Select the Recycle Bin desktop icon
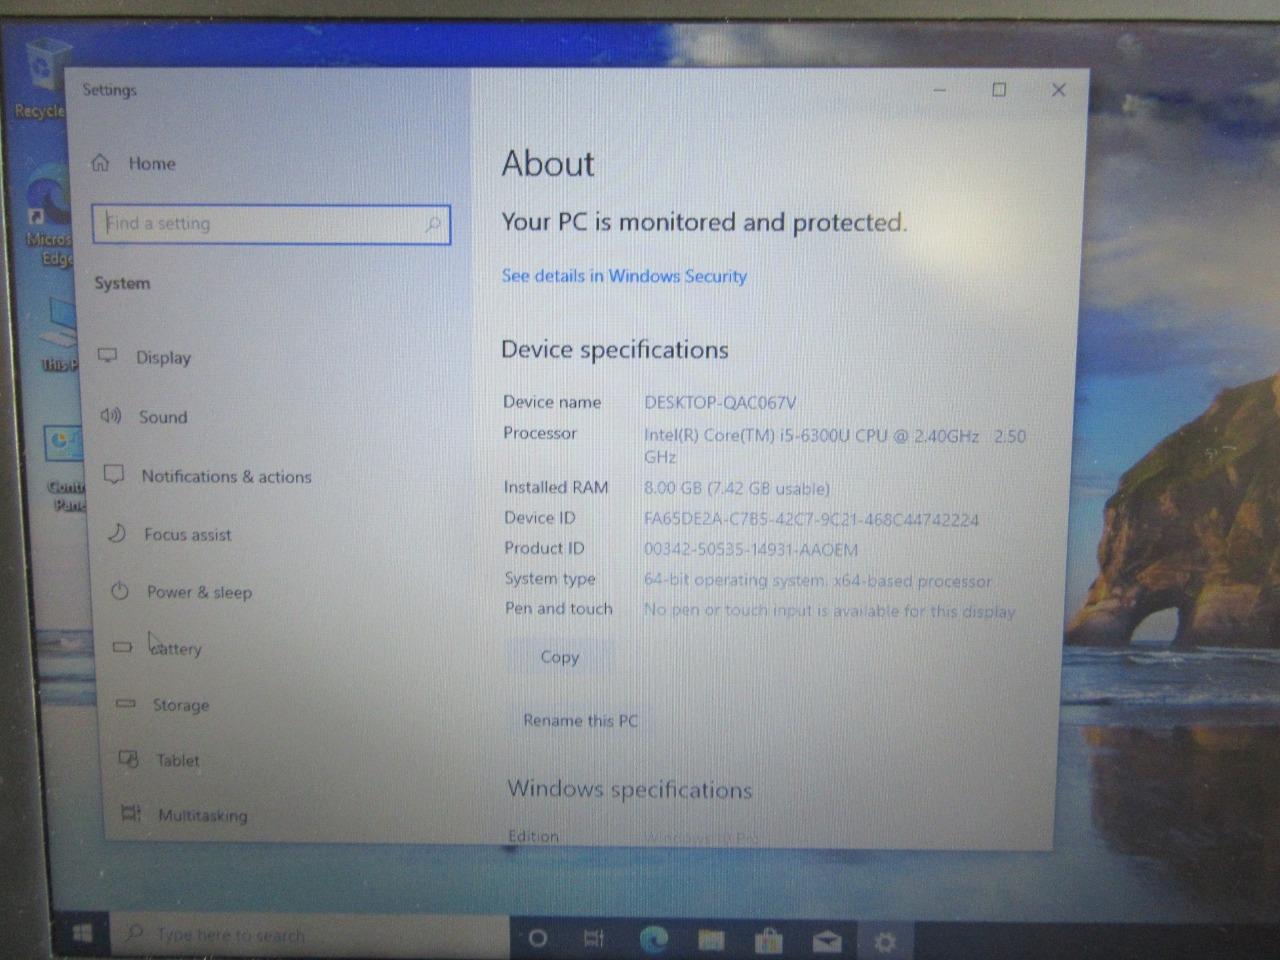 point(43,80)
